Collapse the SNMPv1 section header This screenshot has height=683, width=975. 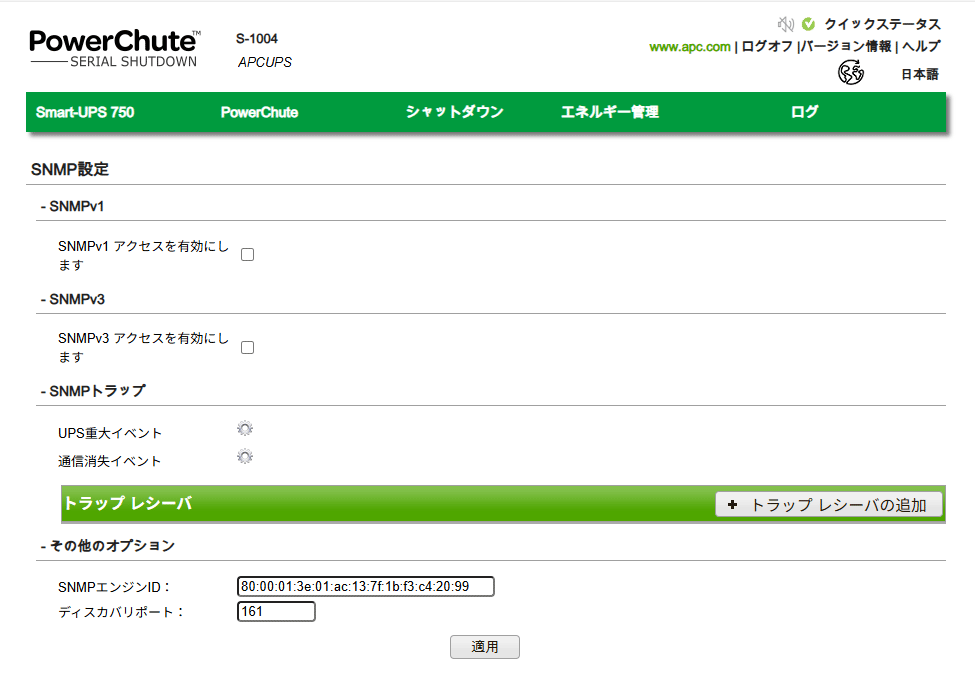coord(72,207)
